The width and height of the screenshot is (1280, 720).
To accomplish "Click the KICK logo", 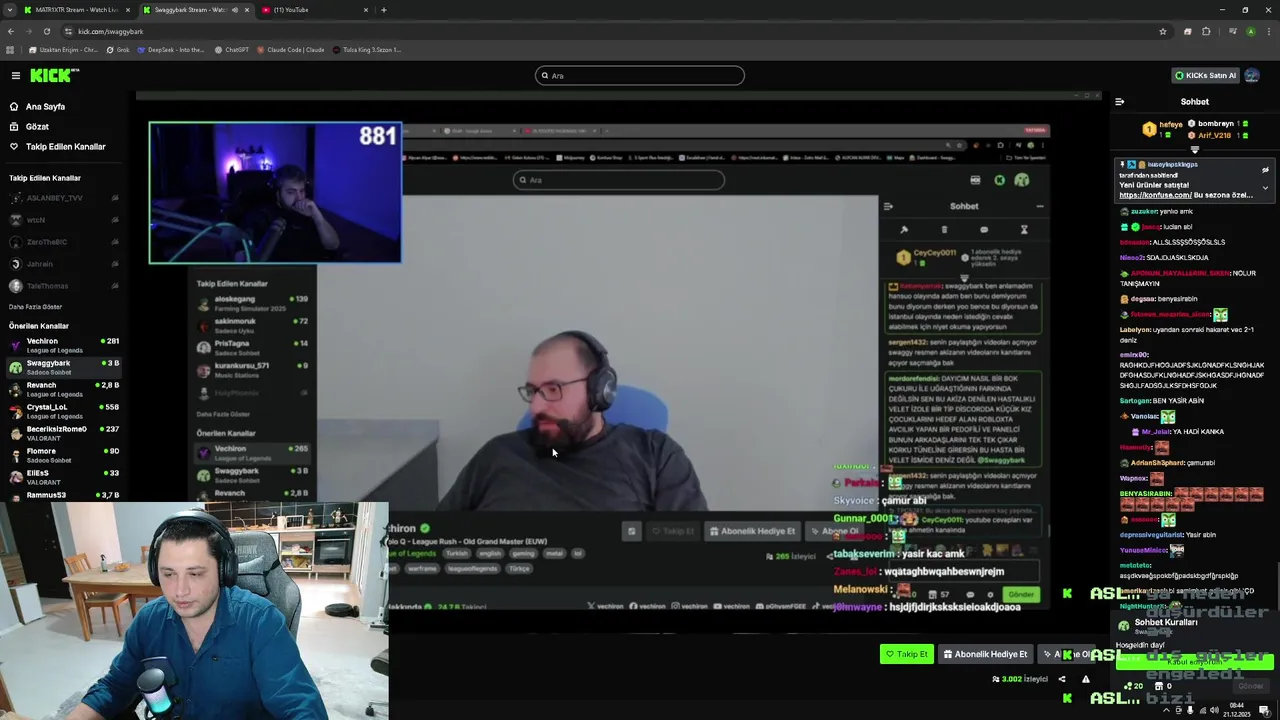I will 54,75.
